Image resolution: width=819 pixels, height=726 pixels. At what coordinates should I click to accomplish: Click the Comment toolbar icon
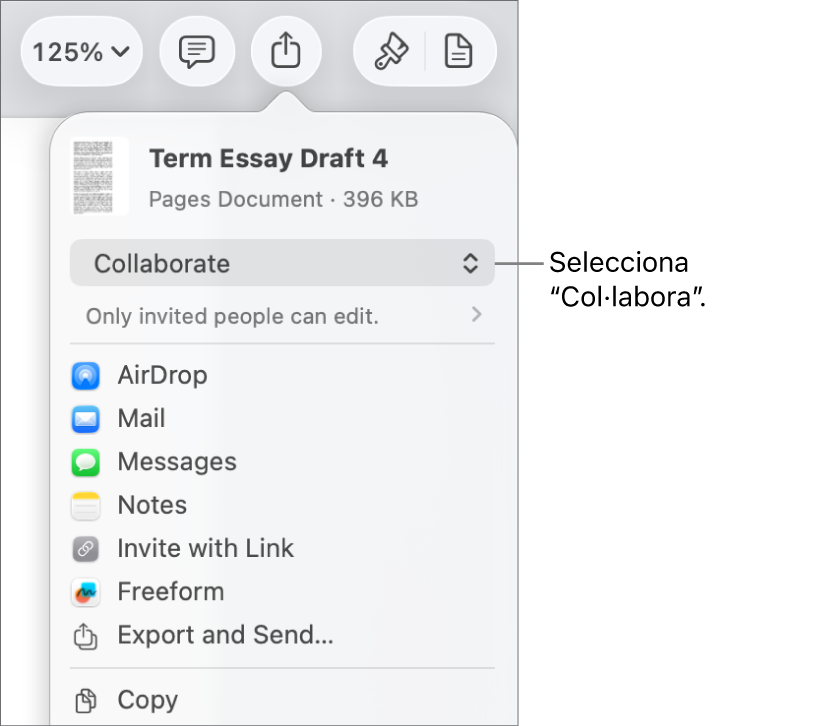pyautogui.click(x=196, y=52)
